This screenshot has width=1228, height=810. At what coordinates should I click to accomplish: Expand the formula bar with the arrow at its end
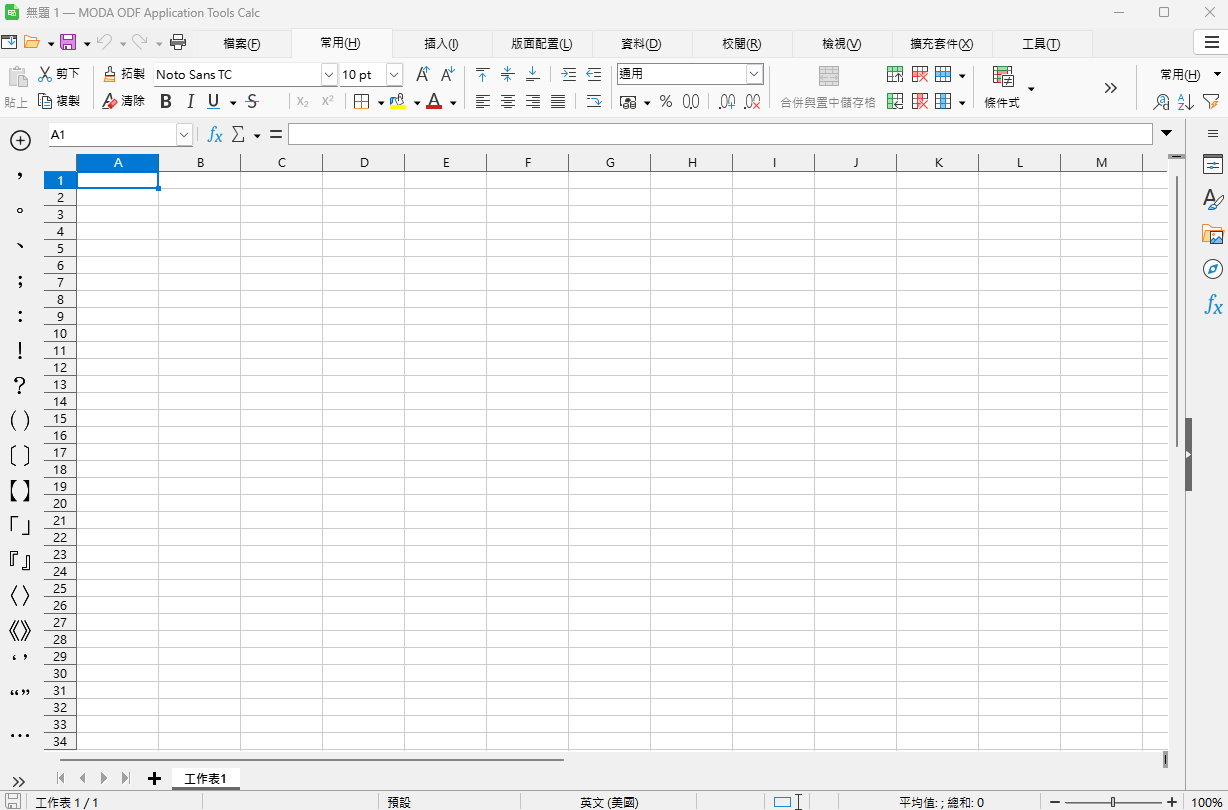[1167, 133]
